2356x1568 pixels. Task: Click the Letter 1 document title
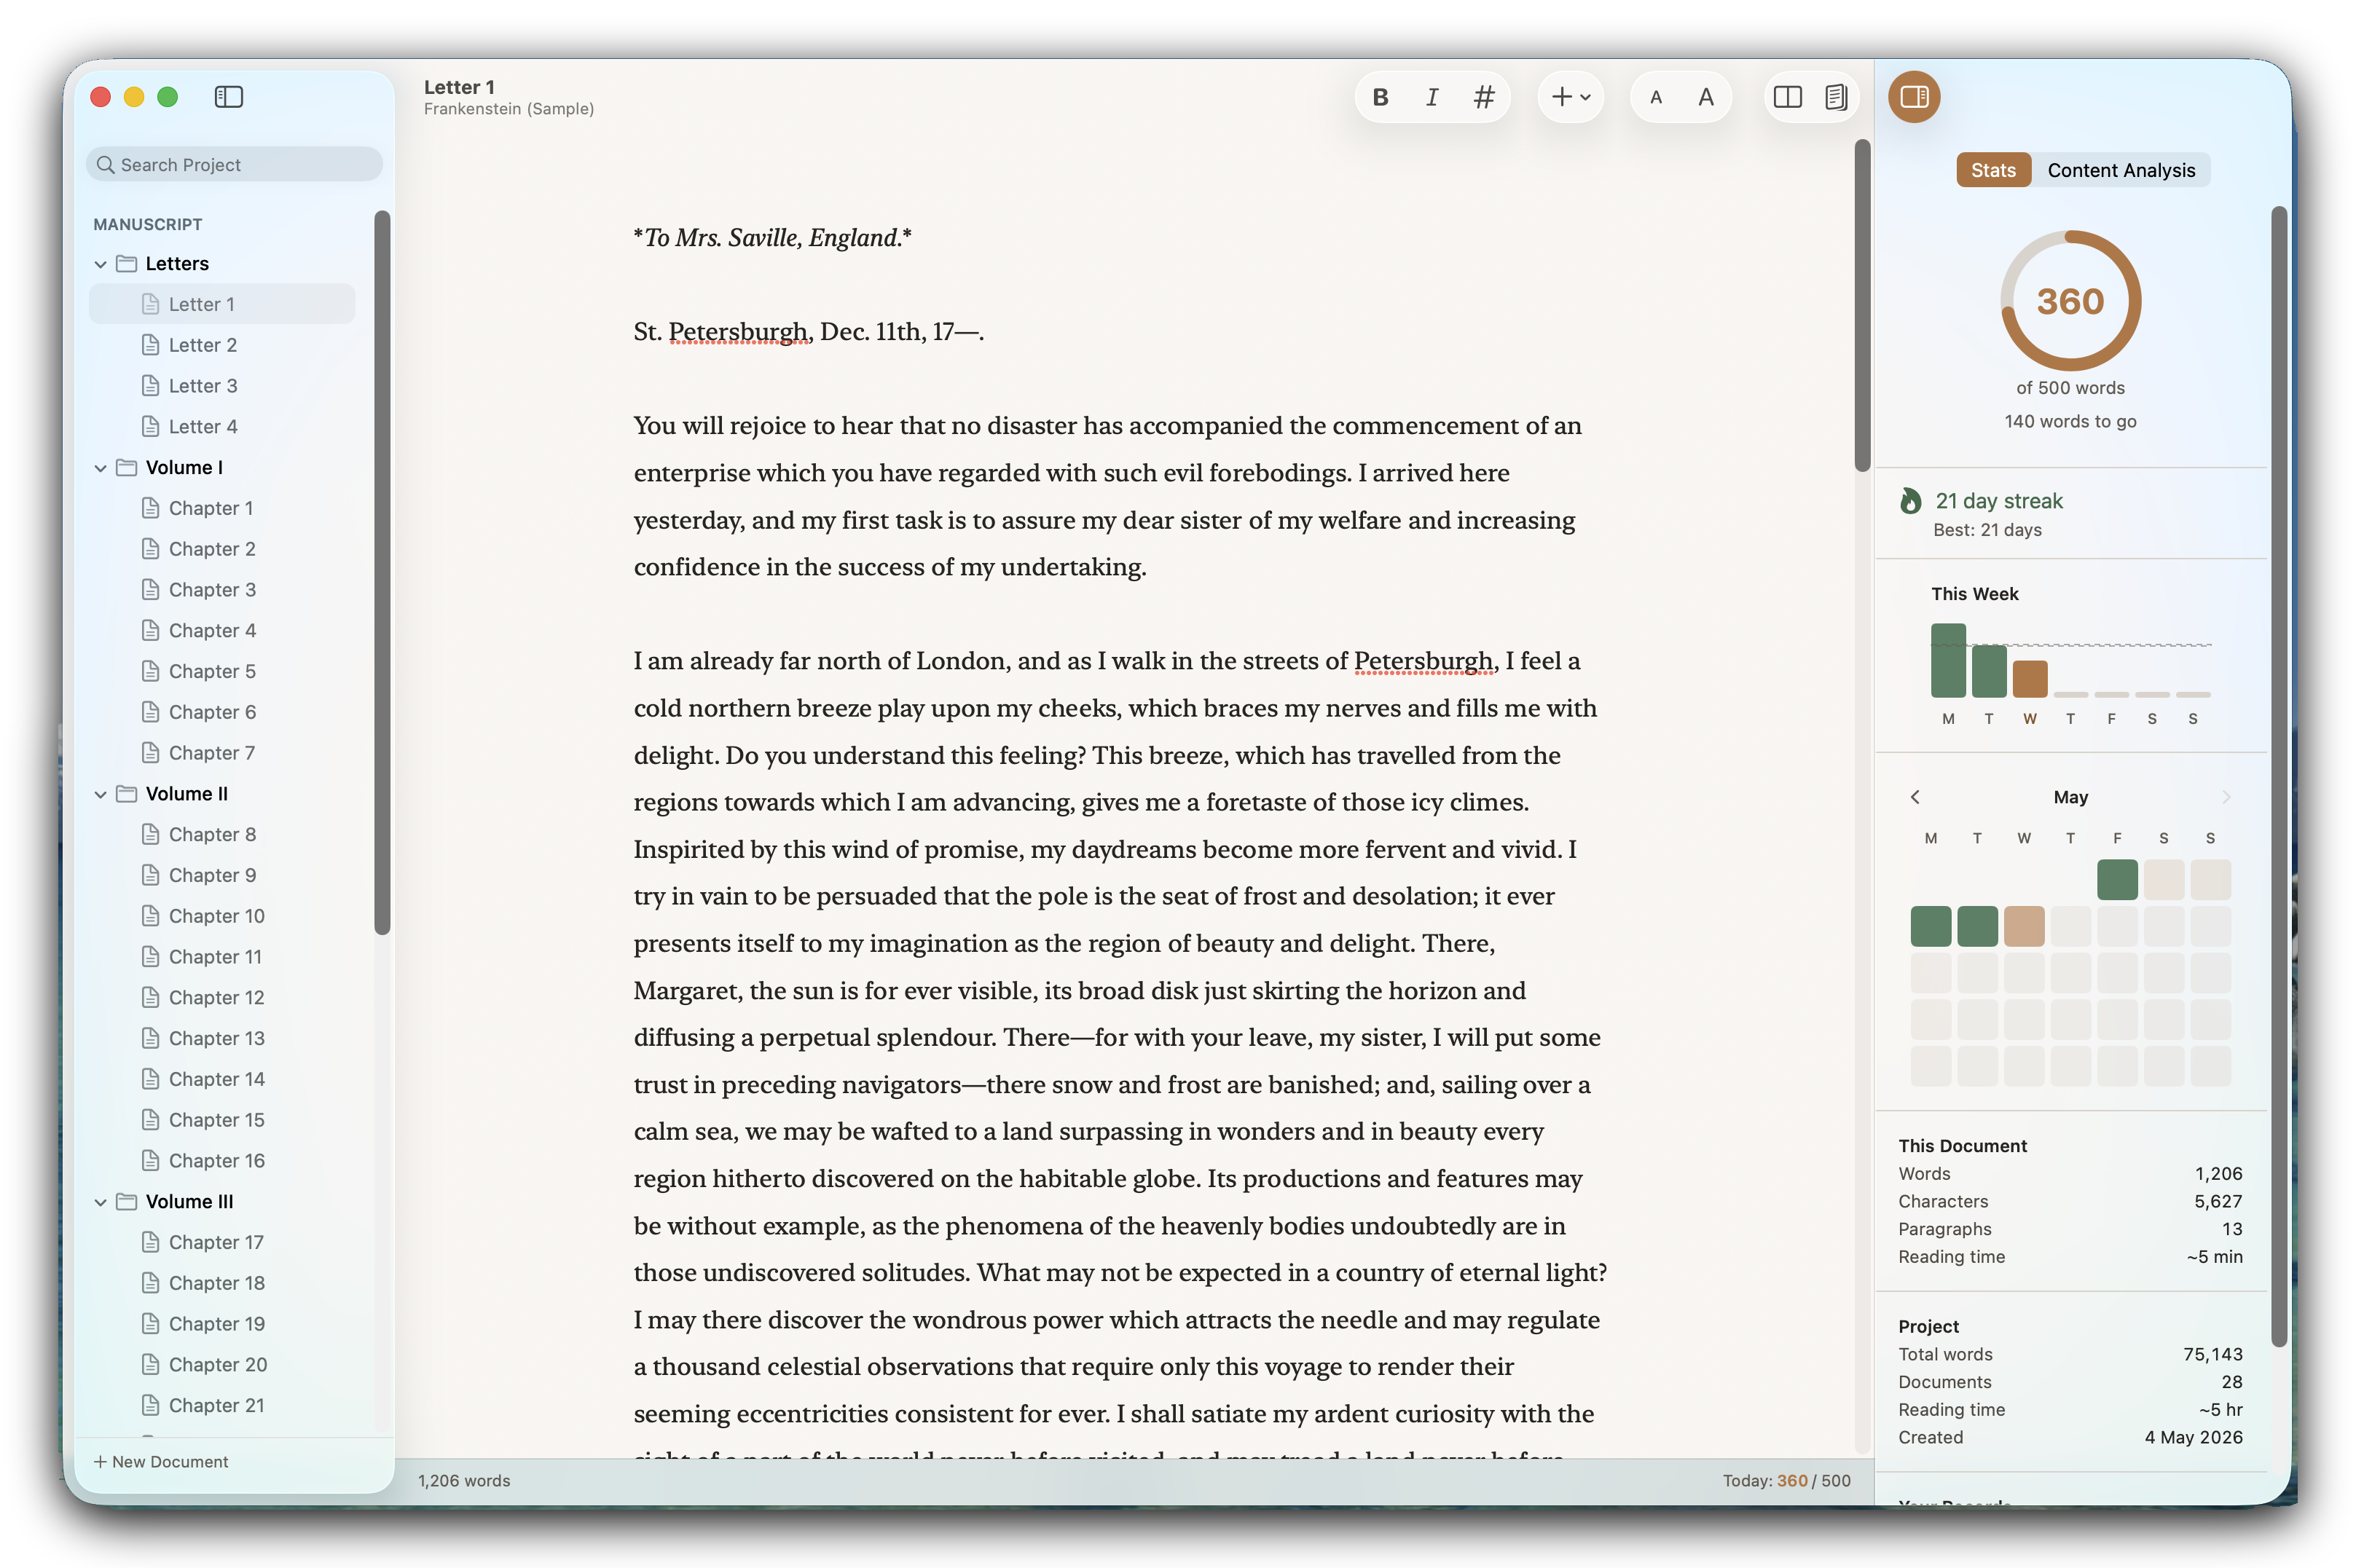click(459, 87)
